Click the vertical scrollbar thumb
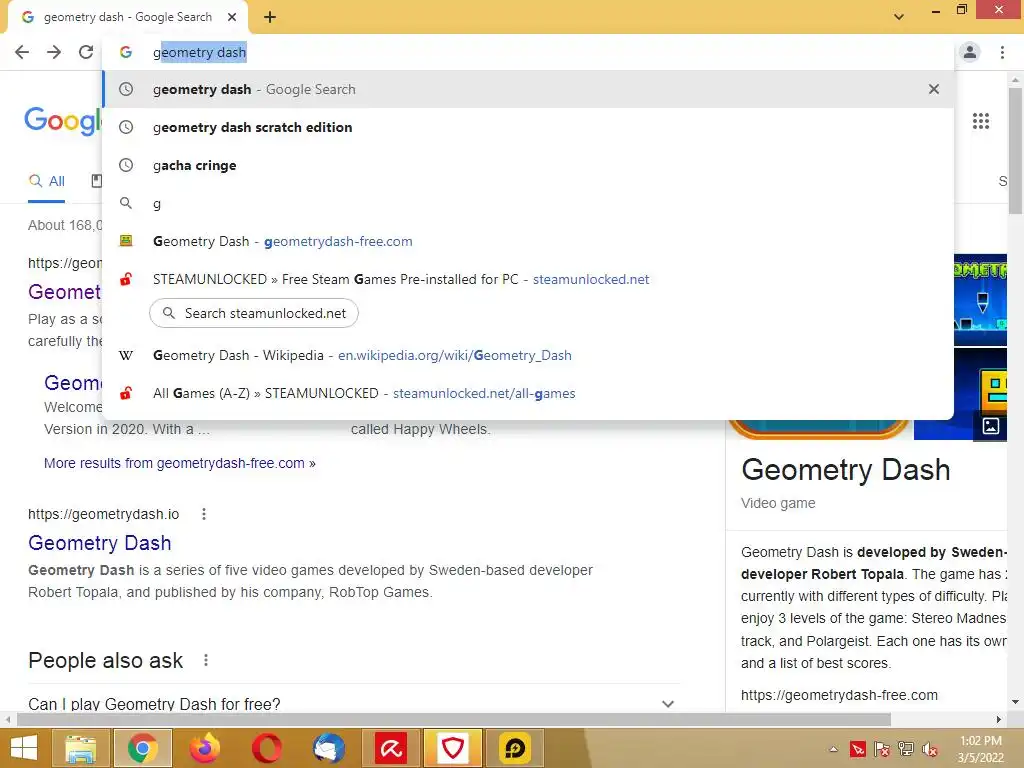The height and width of the screenshot is (768, 1024). pyautogui.click(x=1015, y=150)
